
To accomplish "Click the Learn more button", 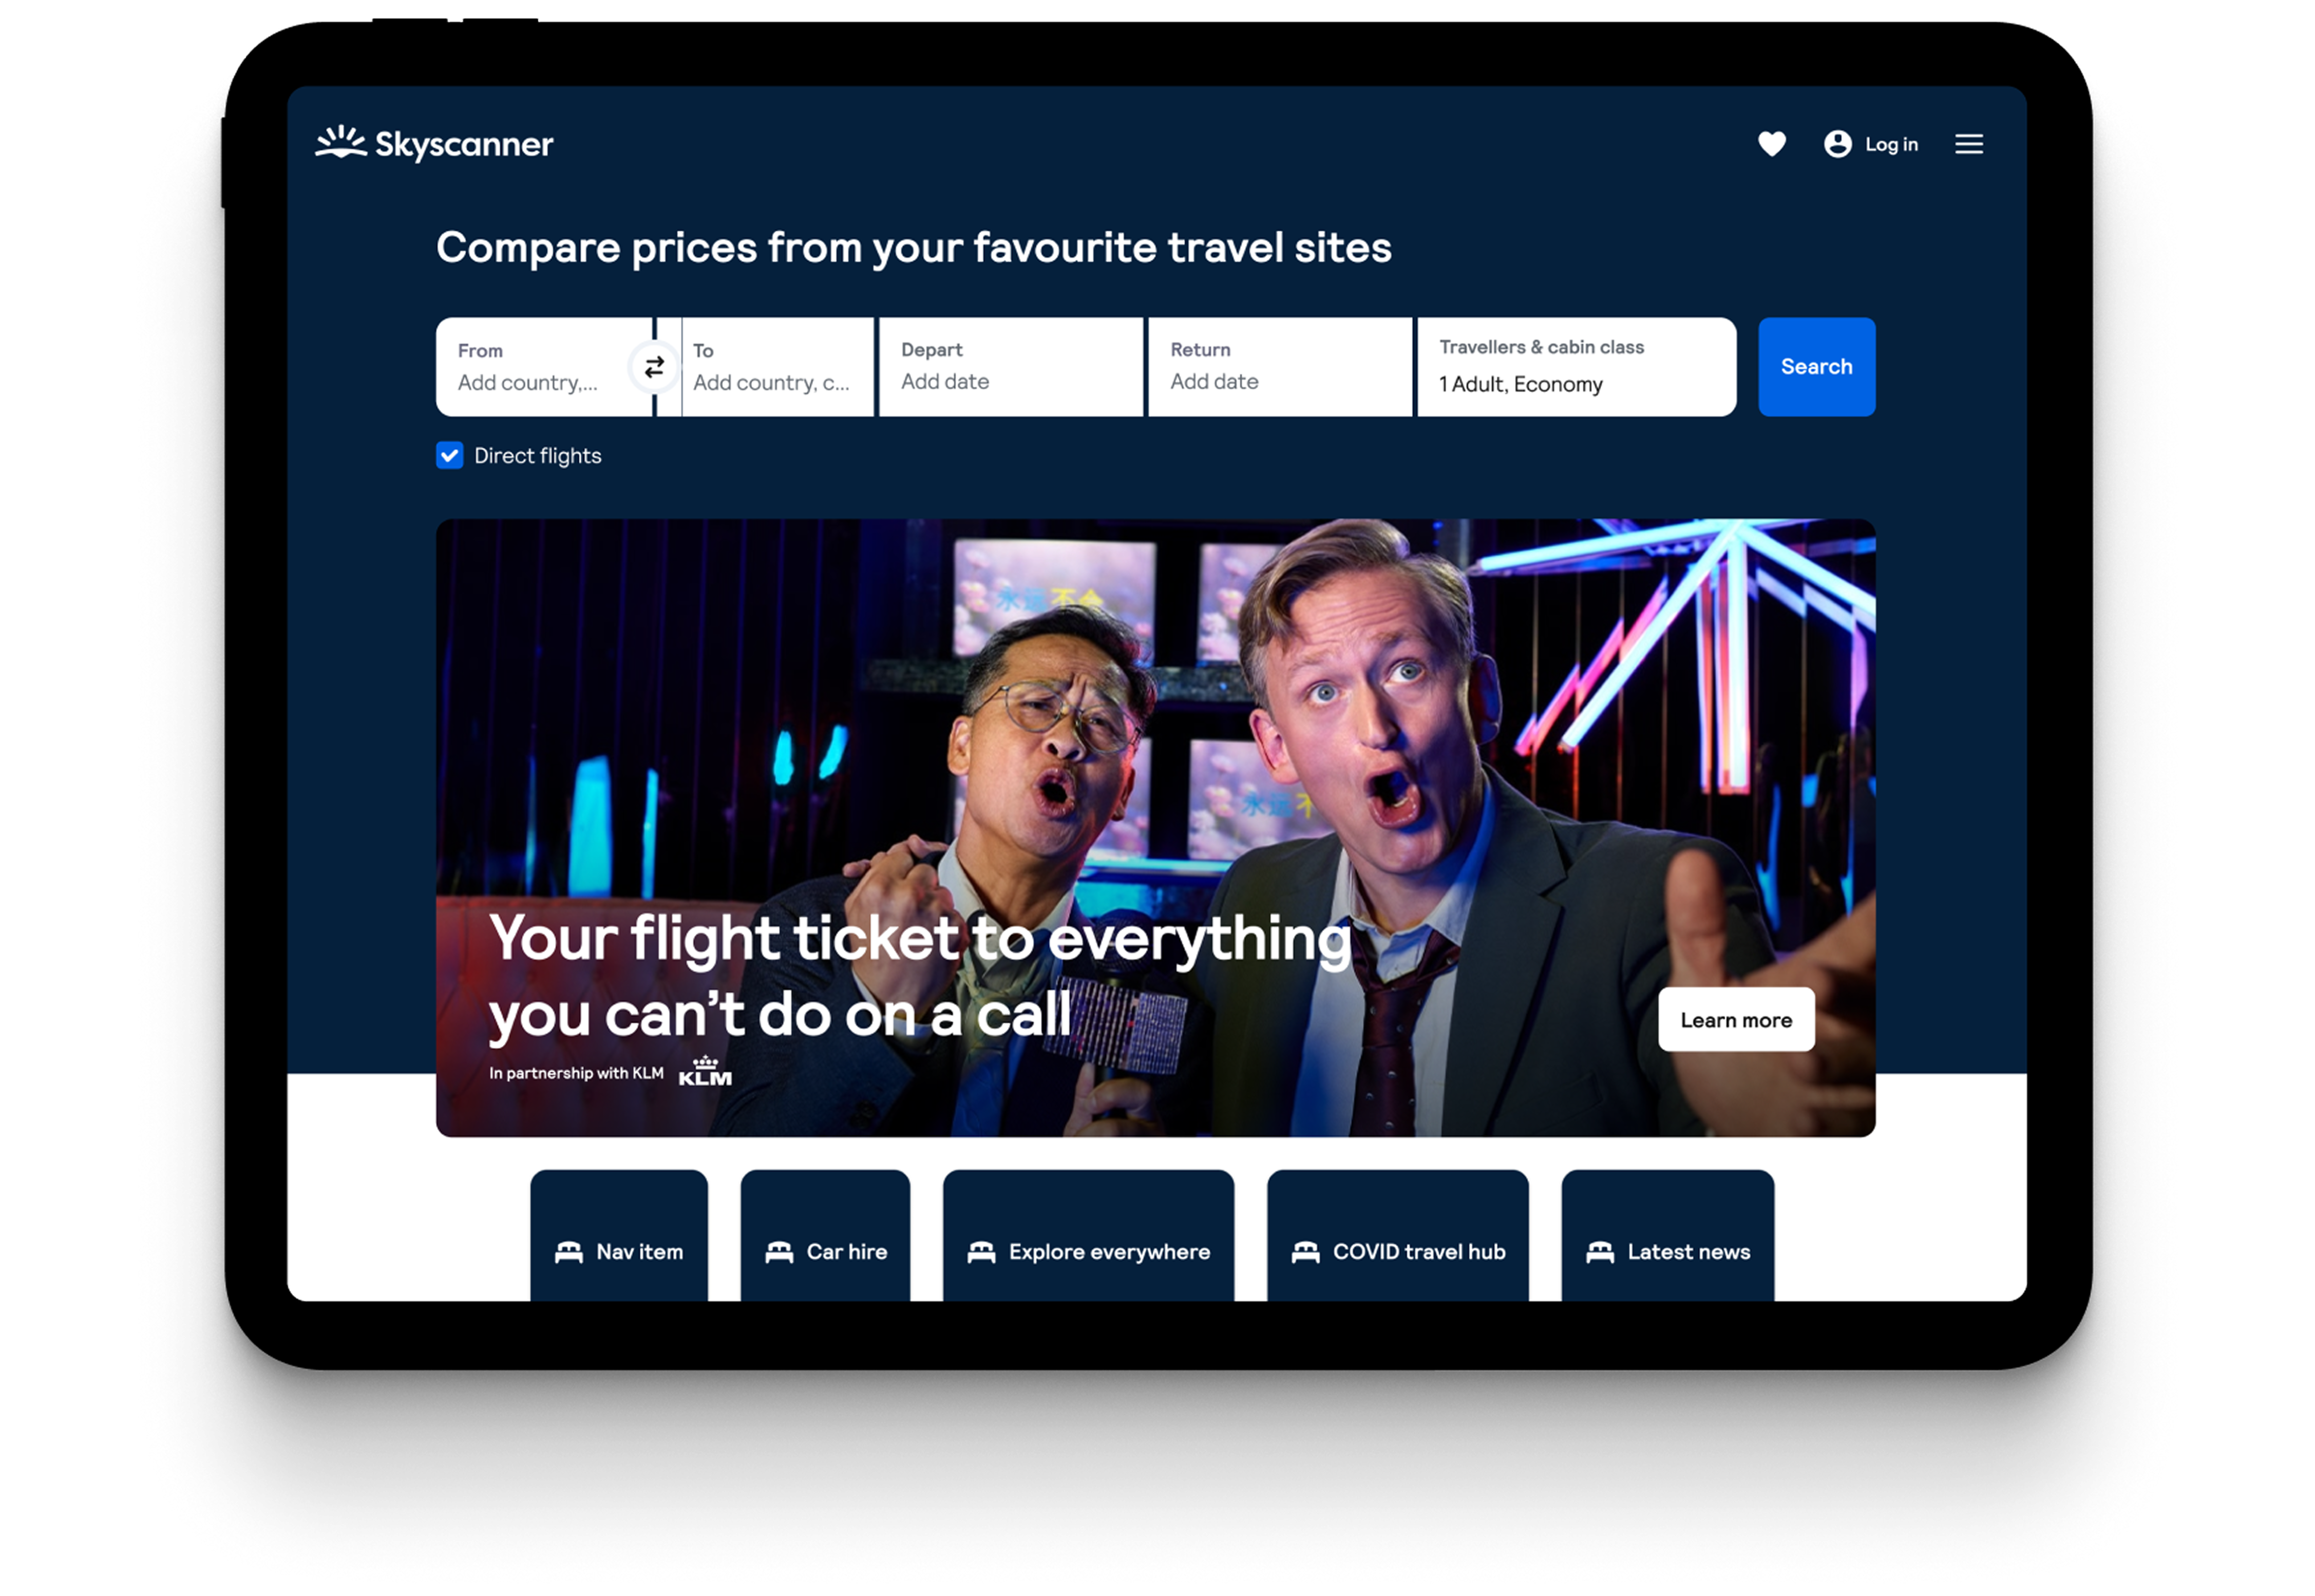I will [x=1735, y=1019].
